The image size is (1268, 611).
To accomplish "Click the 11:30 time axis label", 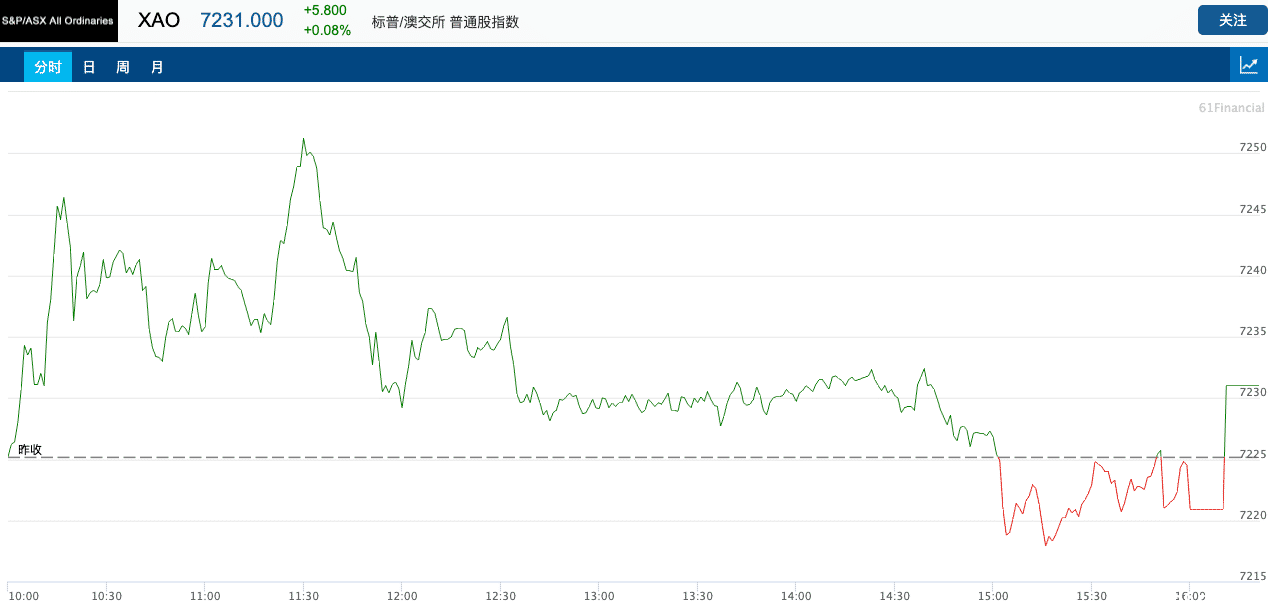I will [303, 596].
